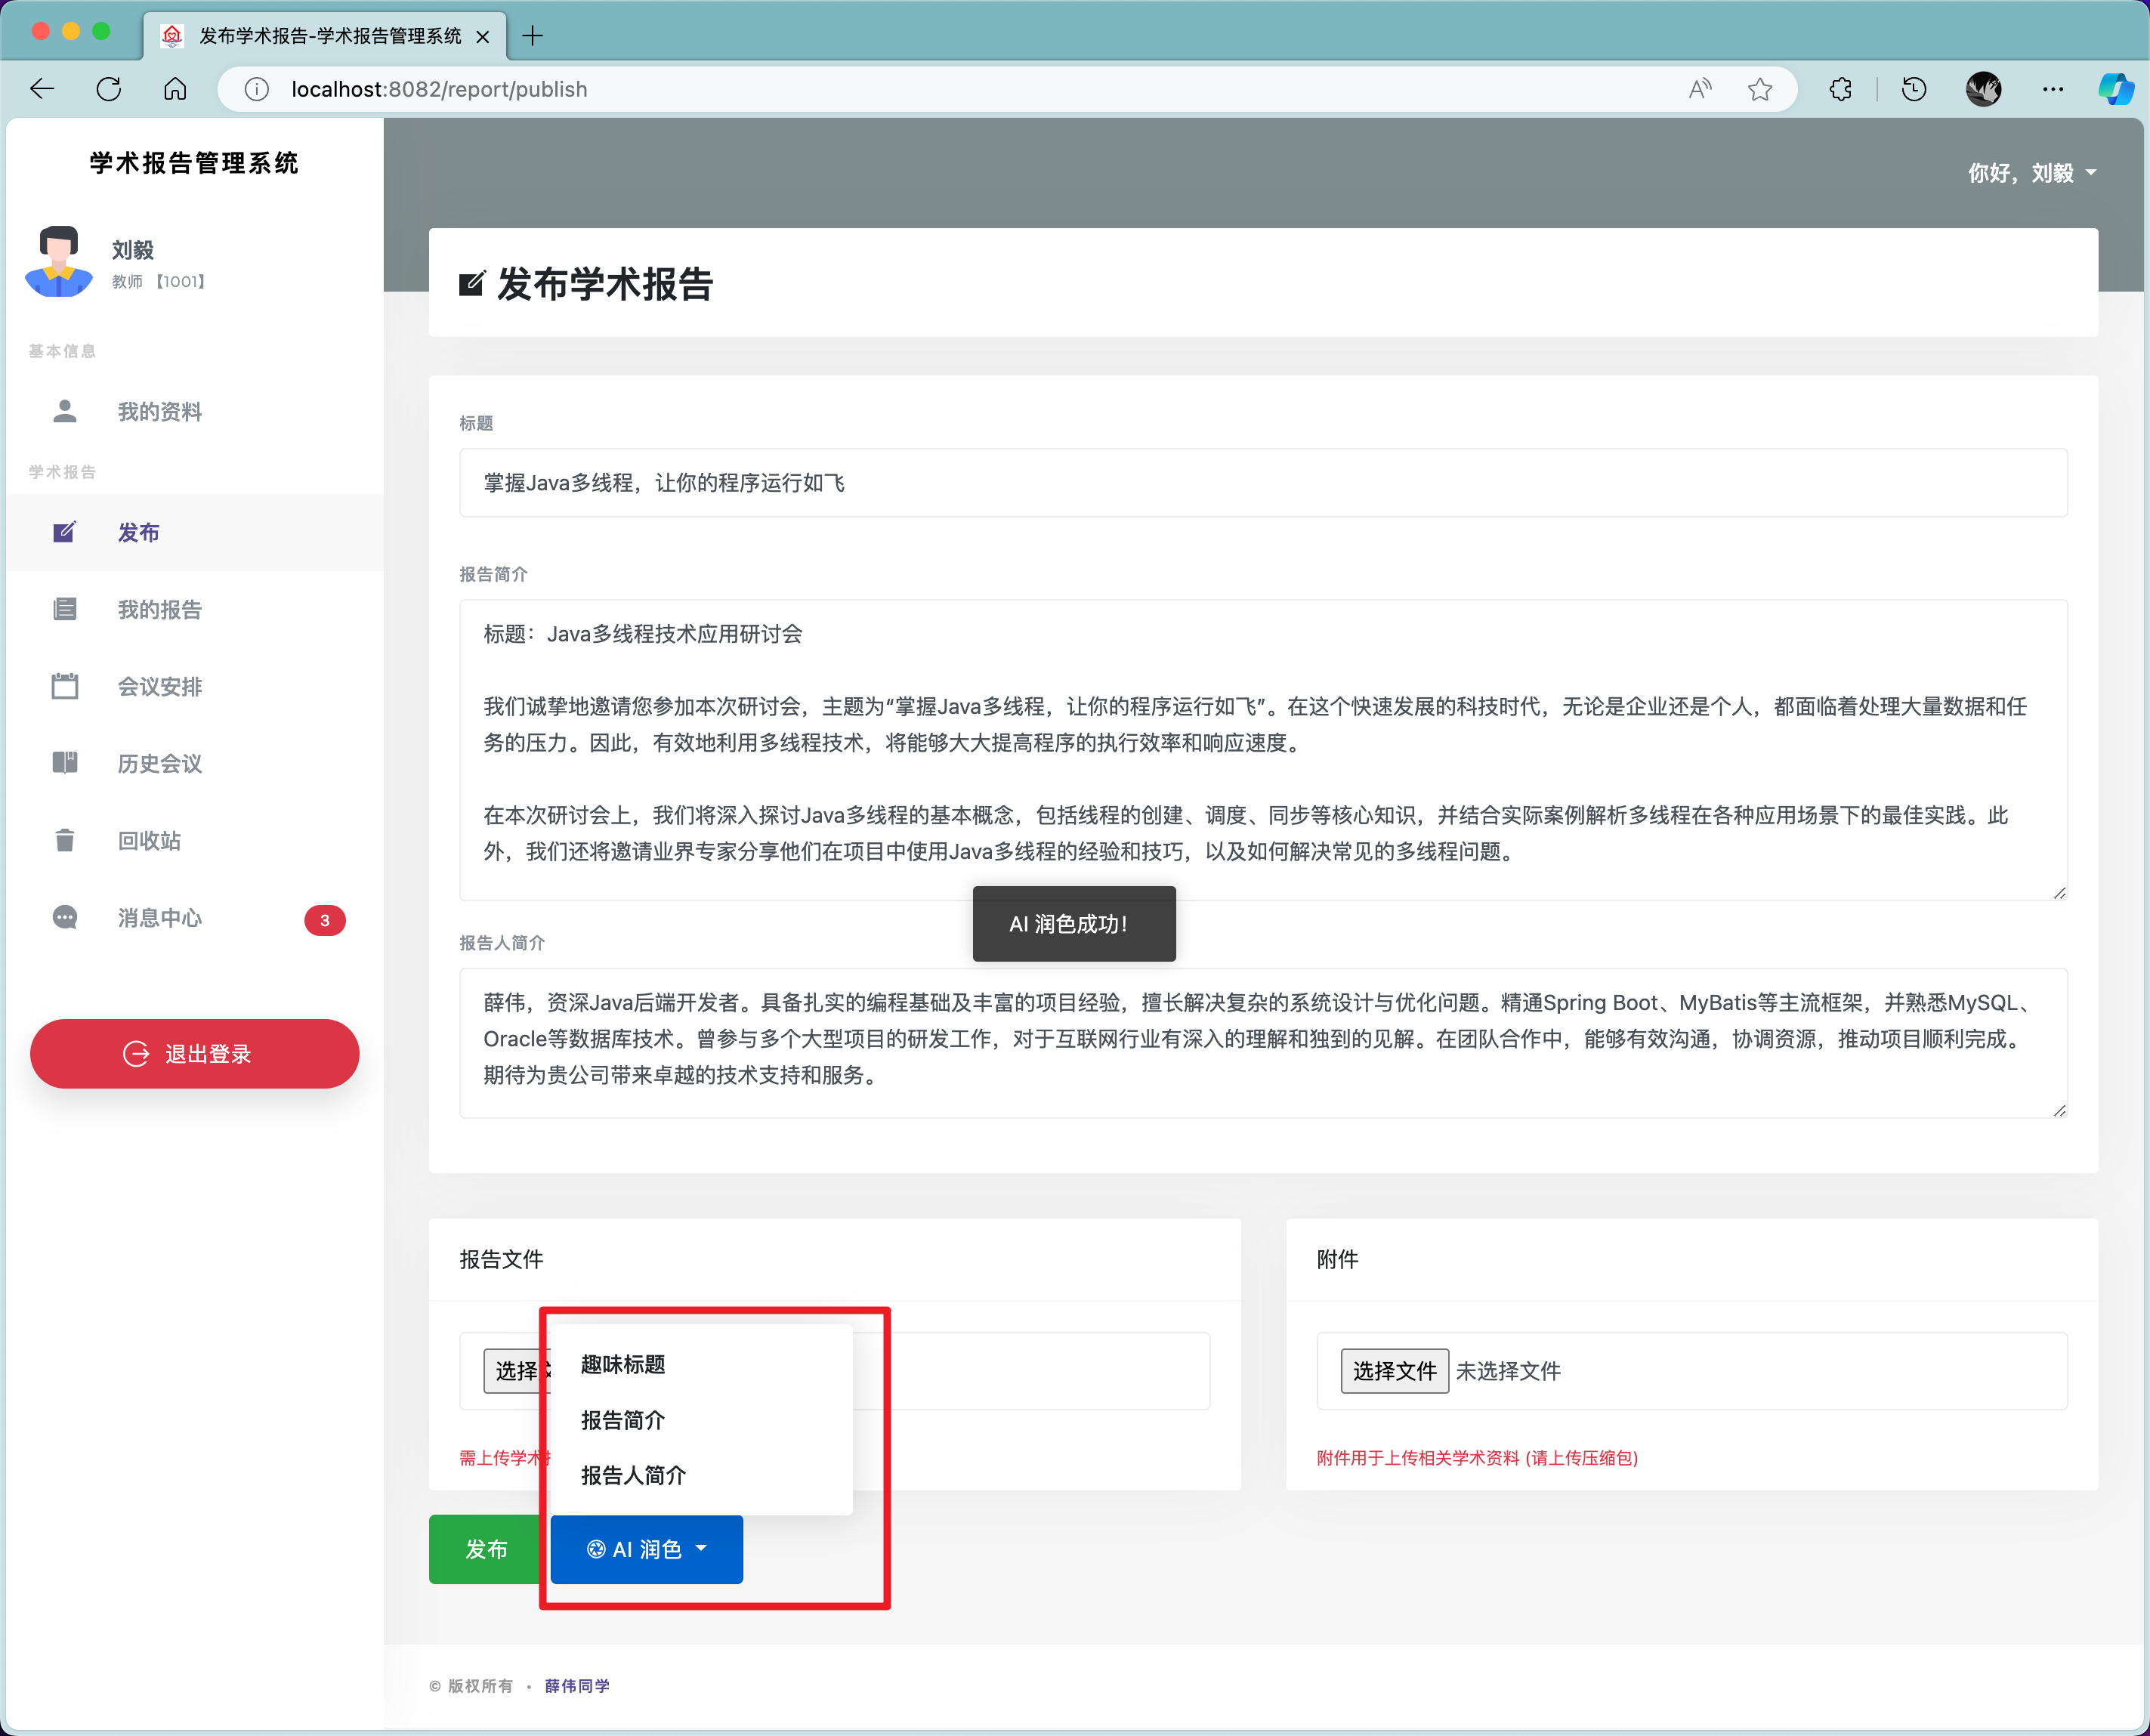The width and height of the screenshot is (2150, 1736).
Task: Choose 报告人简介 in the AI menu
Action: (x=633, y=1475)
